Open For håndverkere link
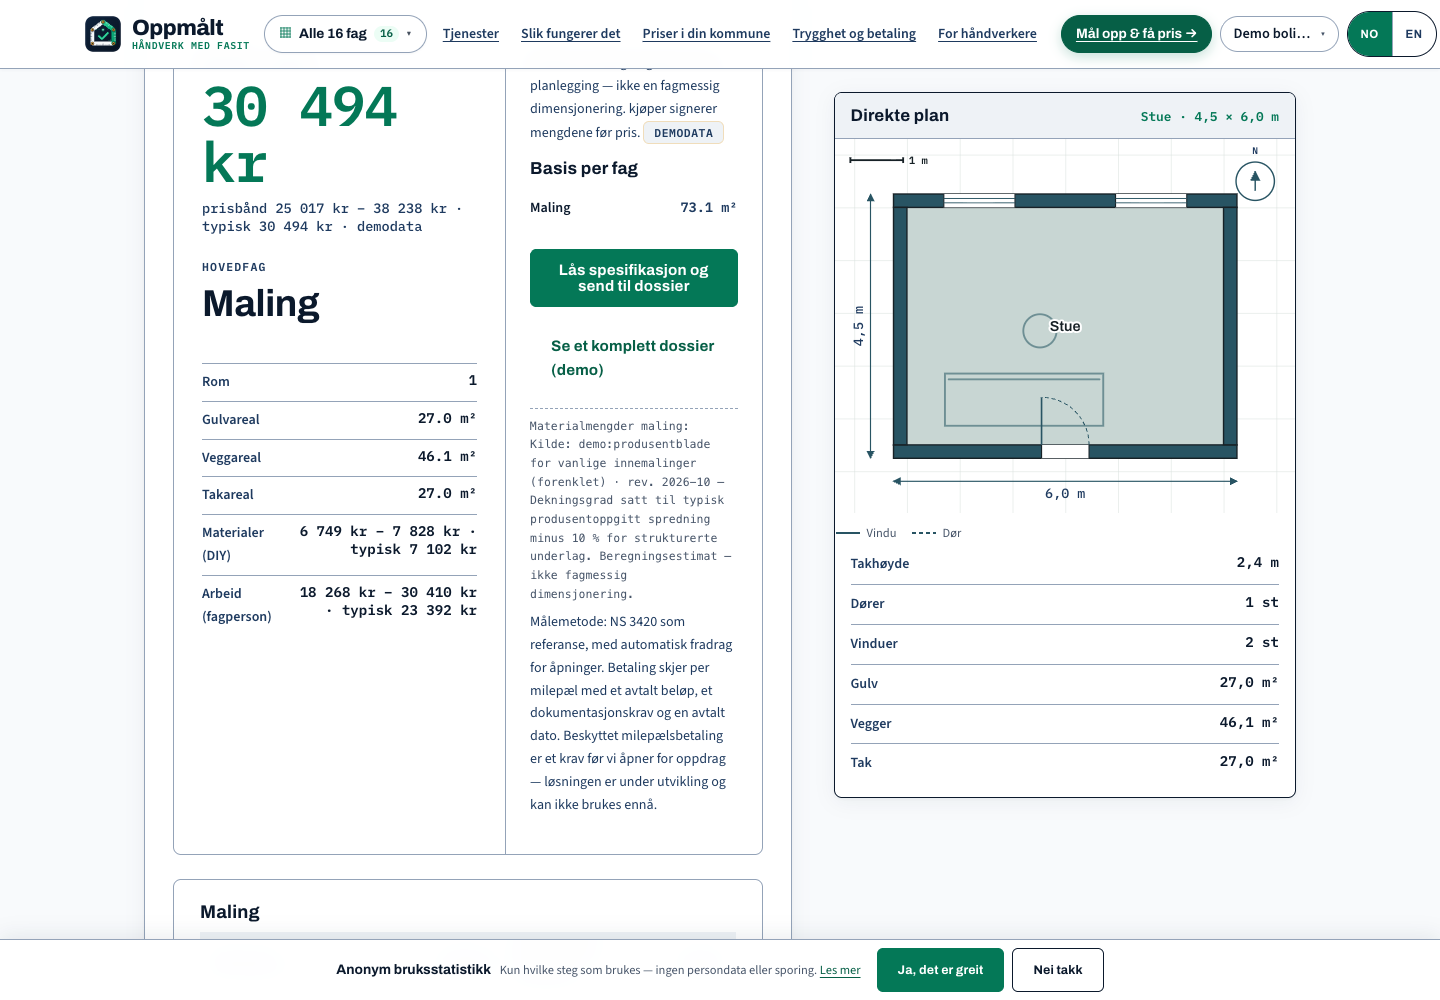The width and height of the screenshot is (1440, 1000). [x=987, y=34]
